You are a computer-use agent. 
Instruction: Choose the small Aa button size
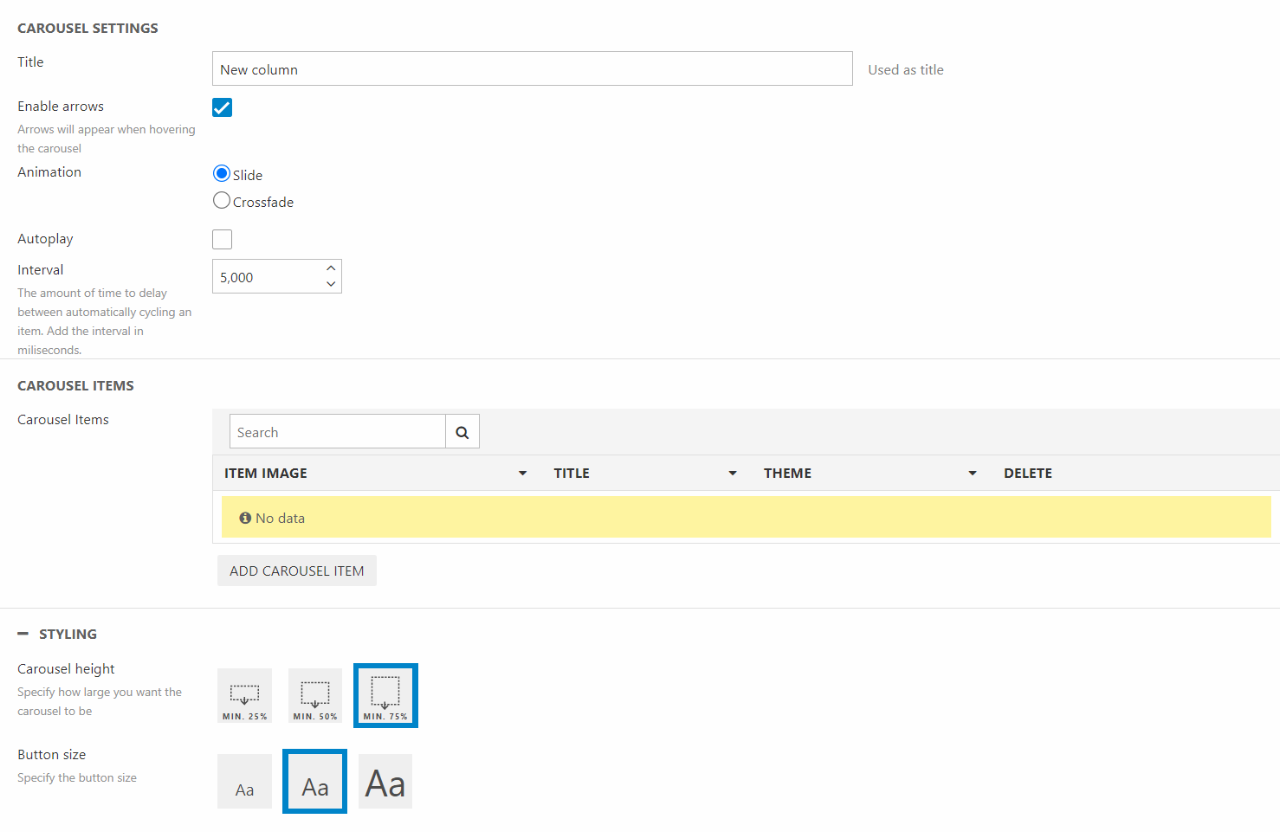click(245, 782)
